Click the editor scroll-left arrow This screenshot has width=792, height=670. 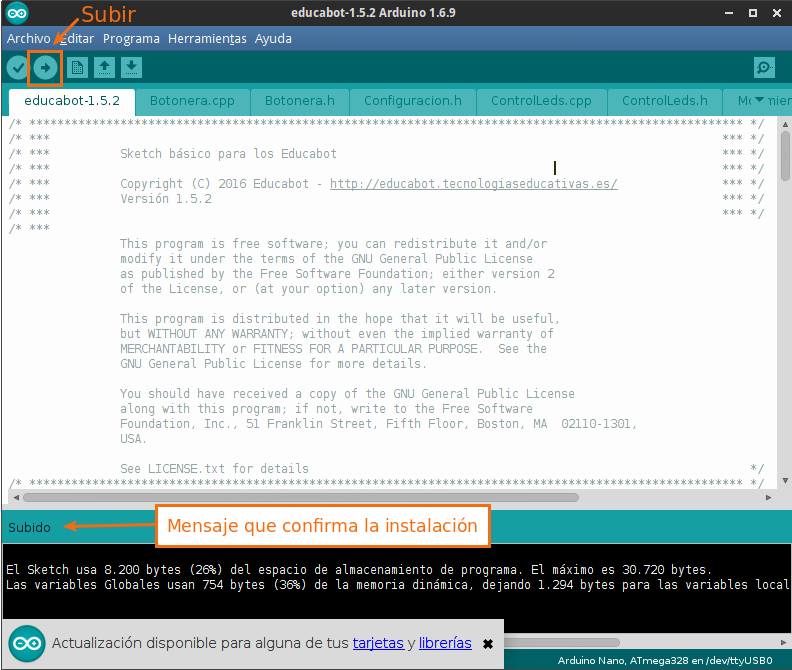tap(16, 498)
